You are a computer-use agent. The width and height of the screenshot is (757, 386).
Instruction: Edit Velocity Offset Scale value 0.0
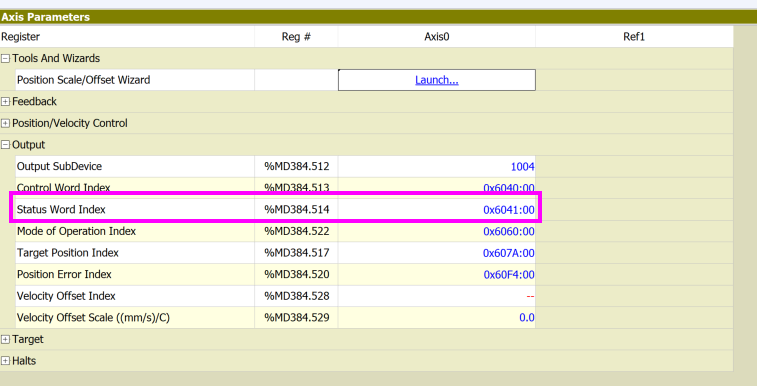tap(436, 317)
